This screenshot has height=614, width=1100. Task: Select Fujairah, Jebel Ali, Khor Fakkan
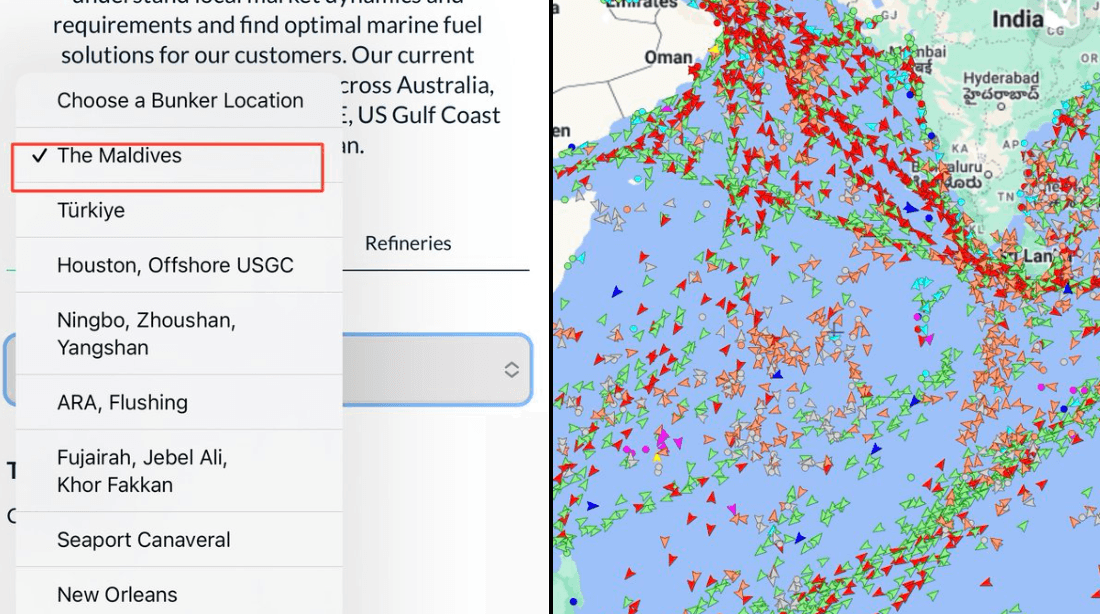point(142,471)
